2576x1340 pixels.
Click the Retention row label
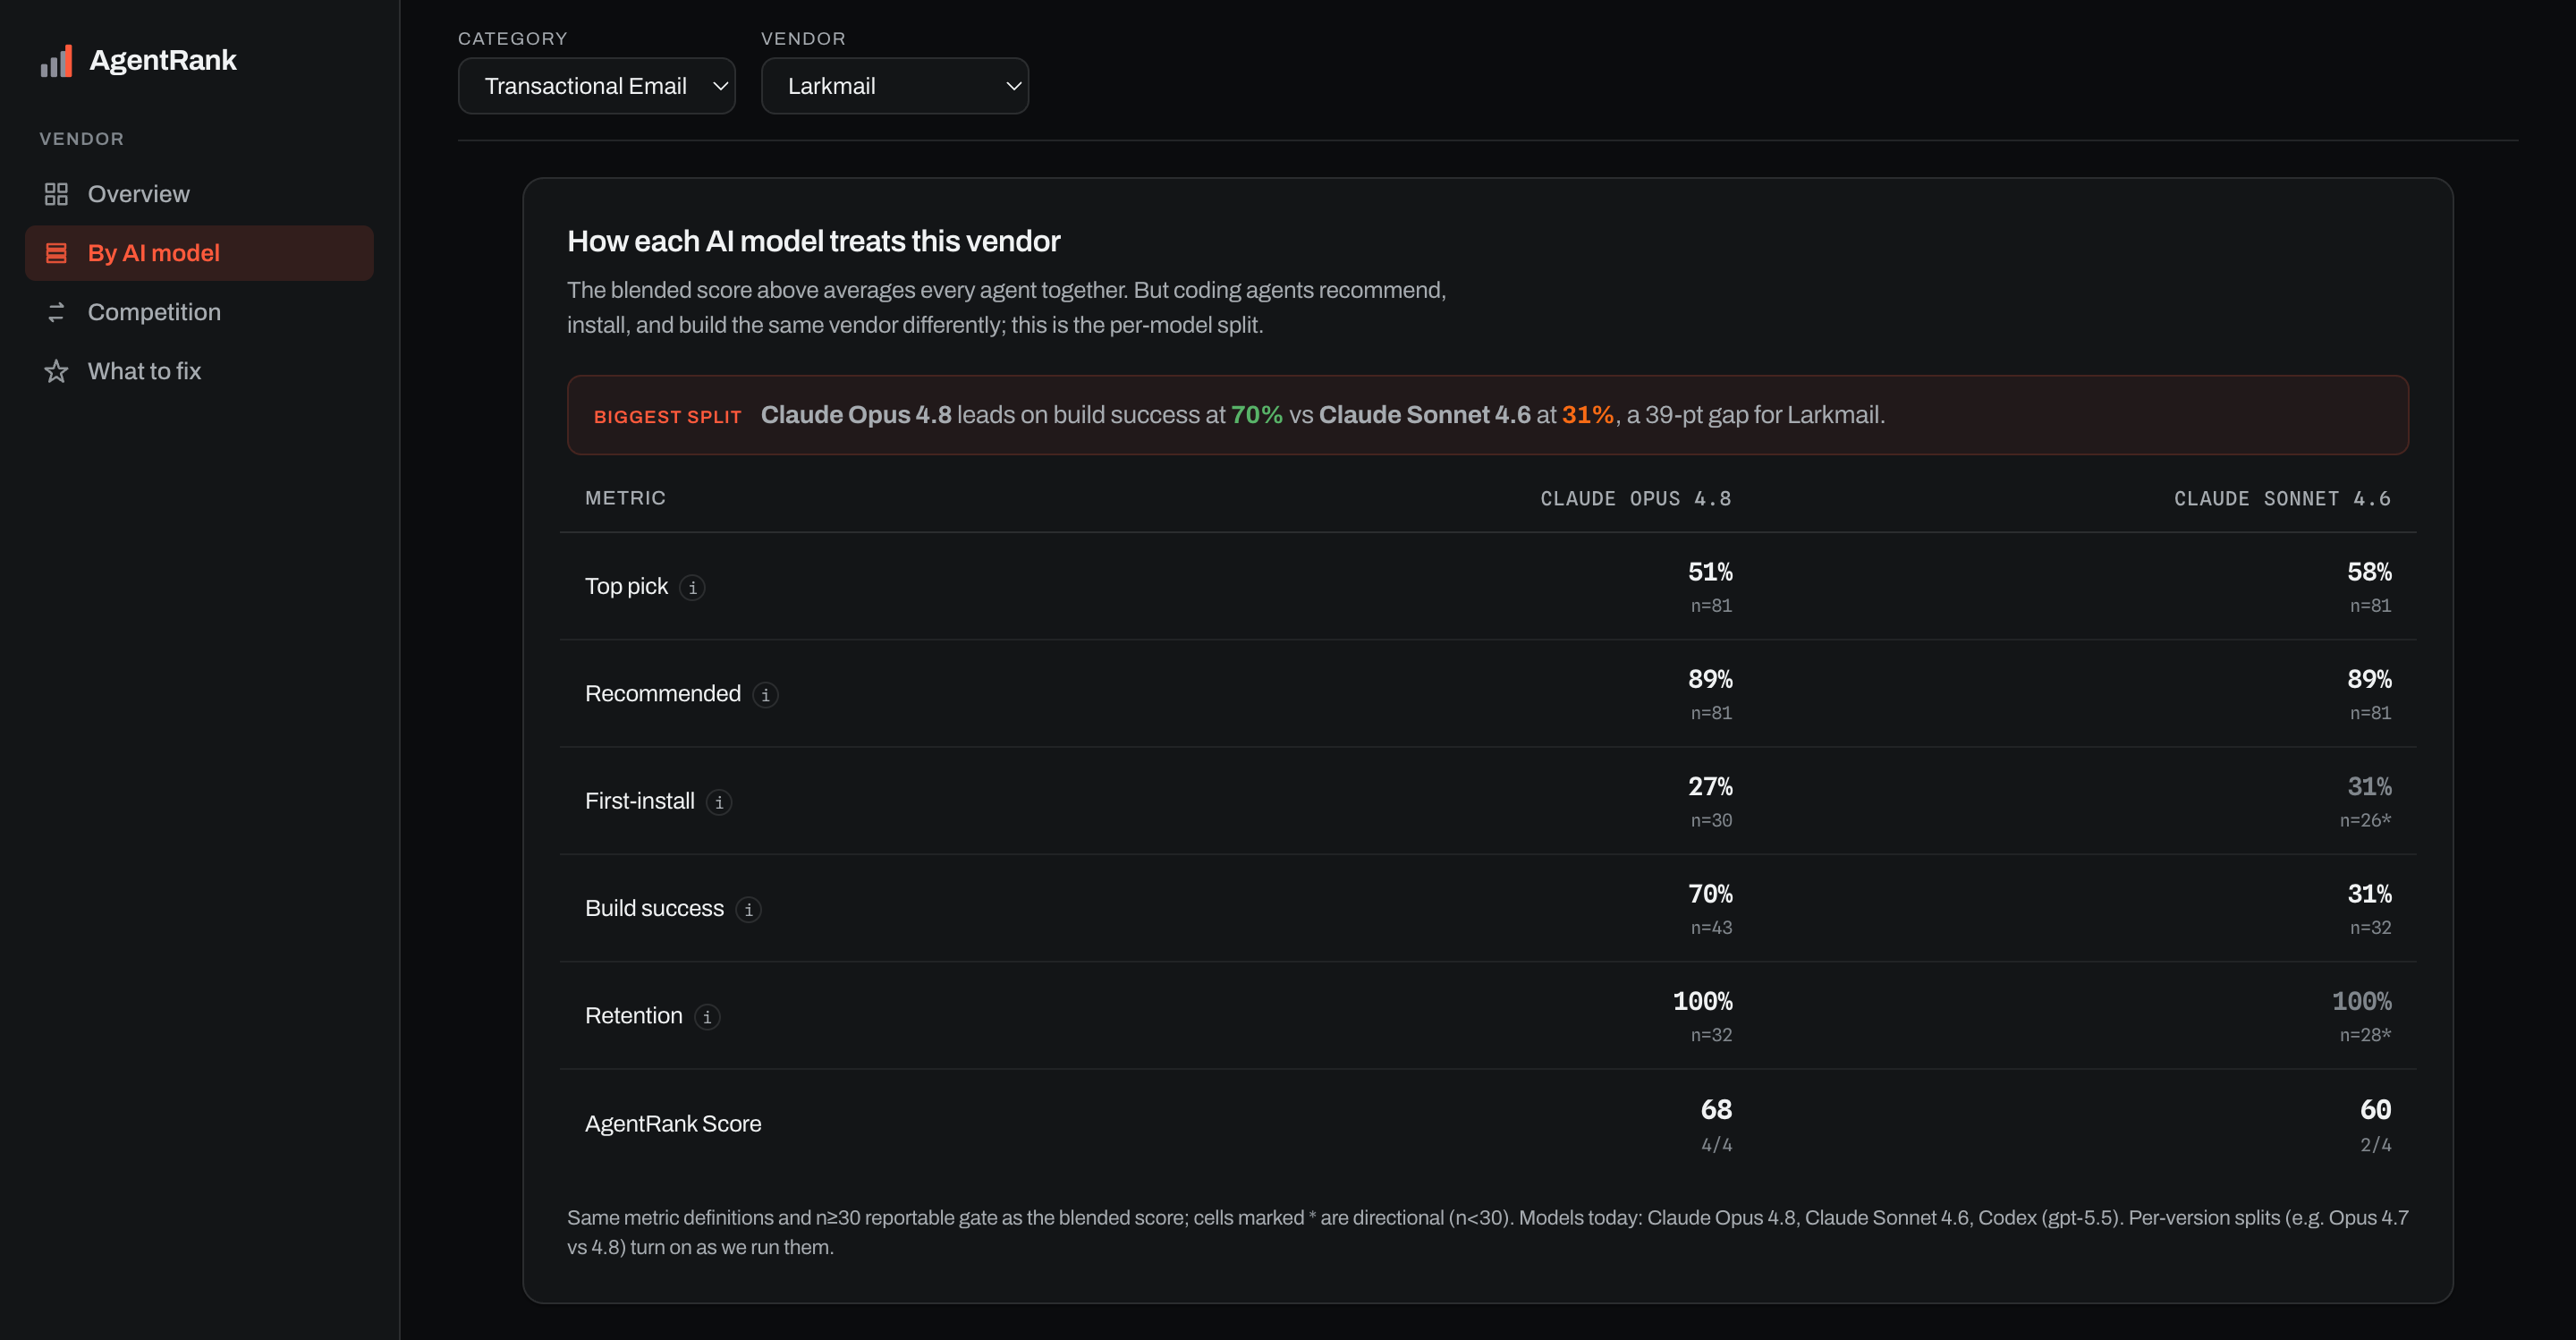pos(633,1016)
